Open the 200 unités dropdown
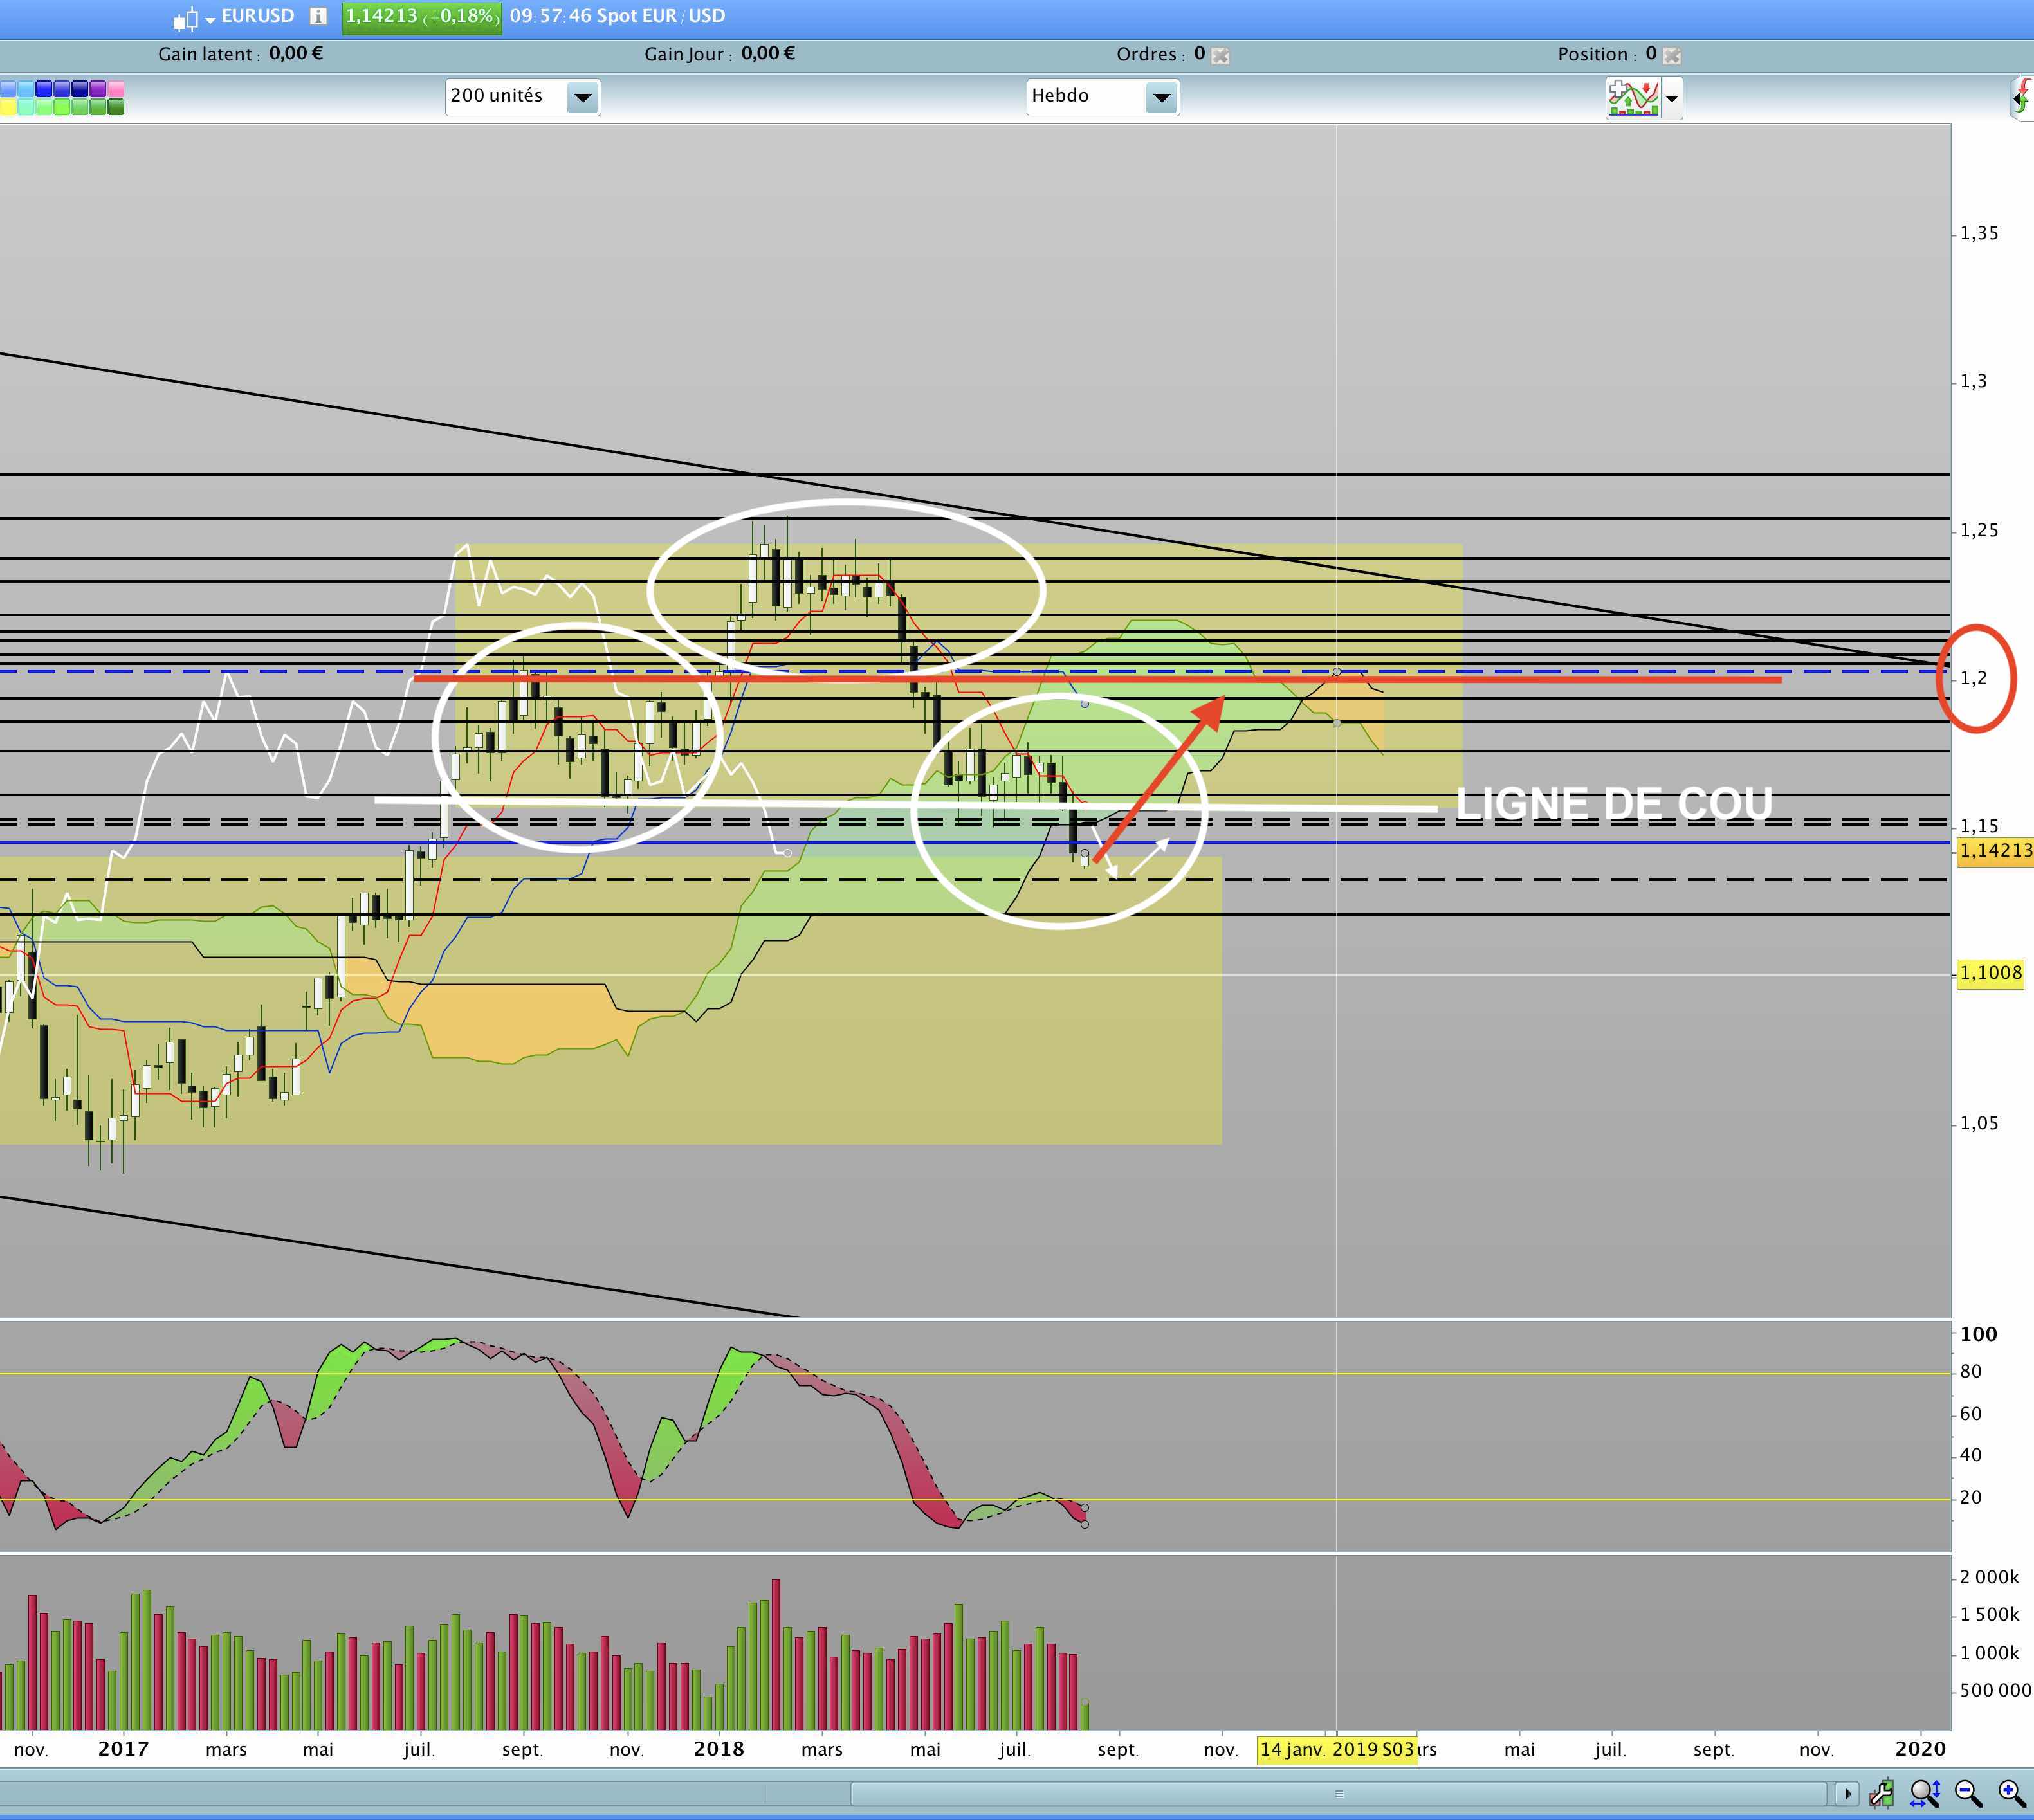The image size is (2034, 1820). tap(582, 97)
